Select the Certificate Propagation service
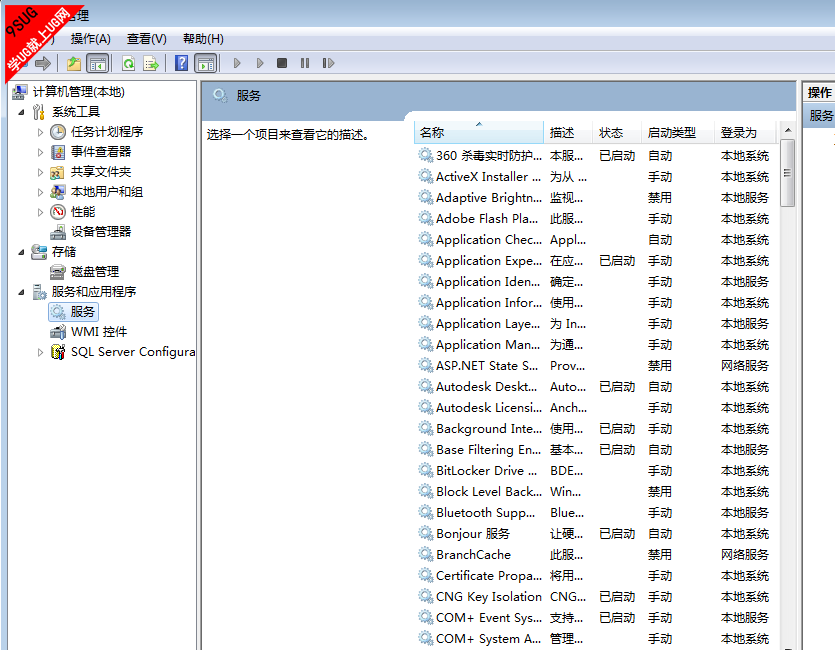 (x=596, y=576)
